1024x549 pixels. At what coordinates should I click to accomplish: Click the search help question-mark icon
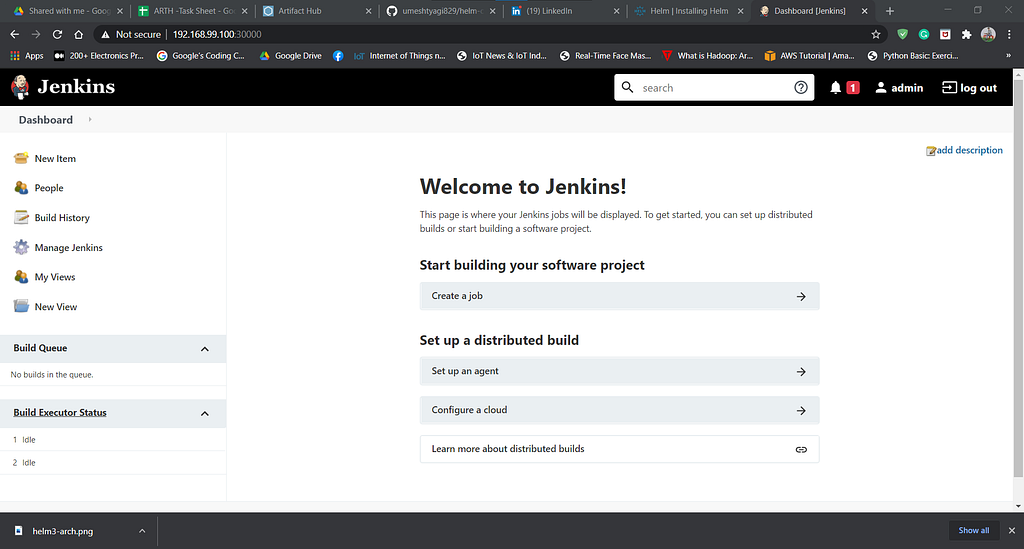pyautogui.click(x=801, y=87)
